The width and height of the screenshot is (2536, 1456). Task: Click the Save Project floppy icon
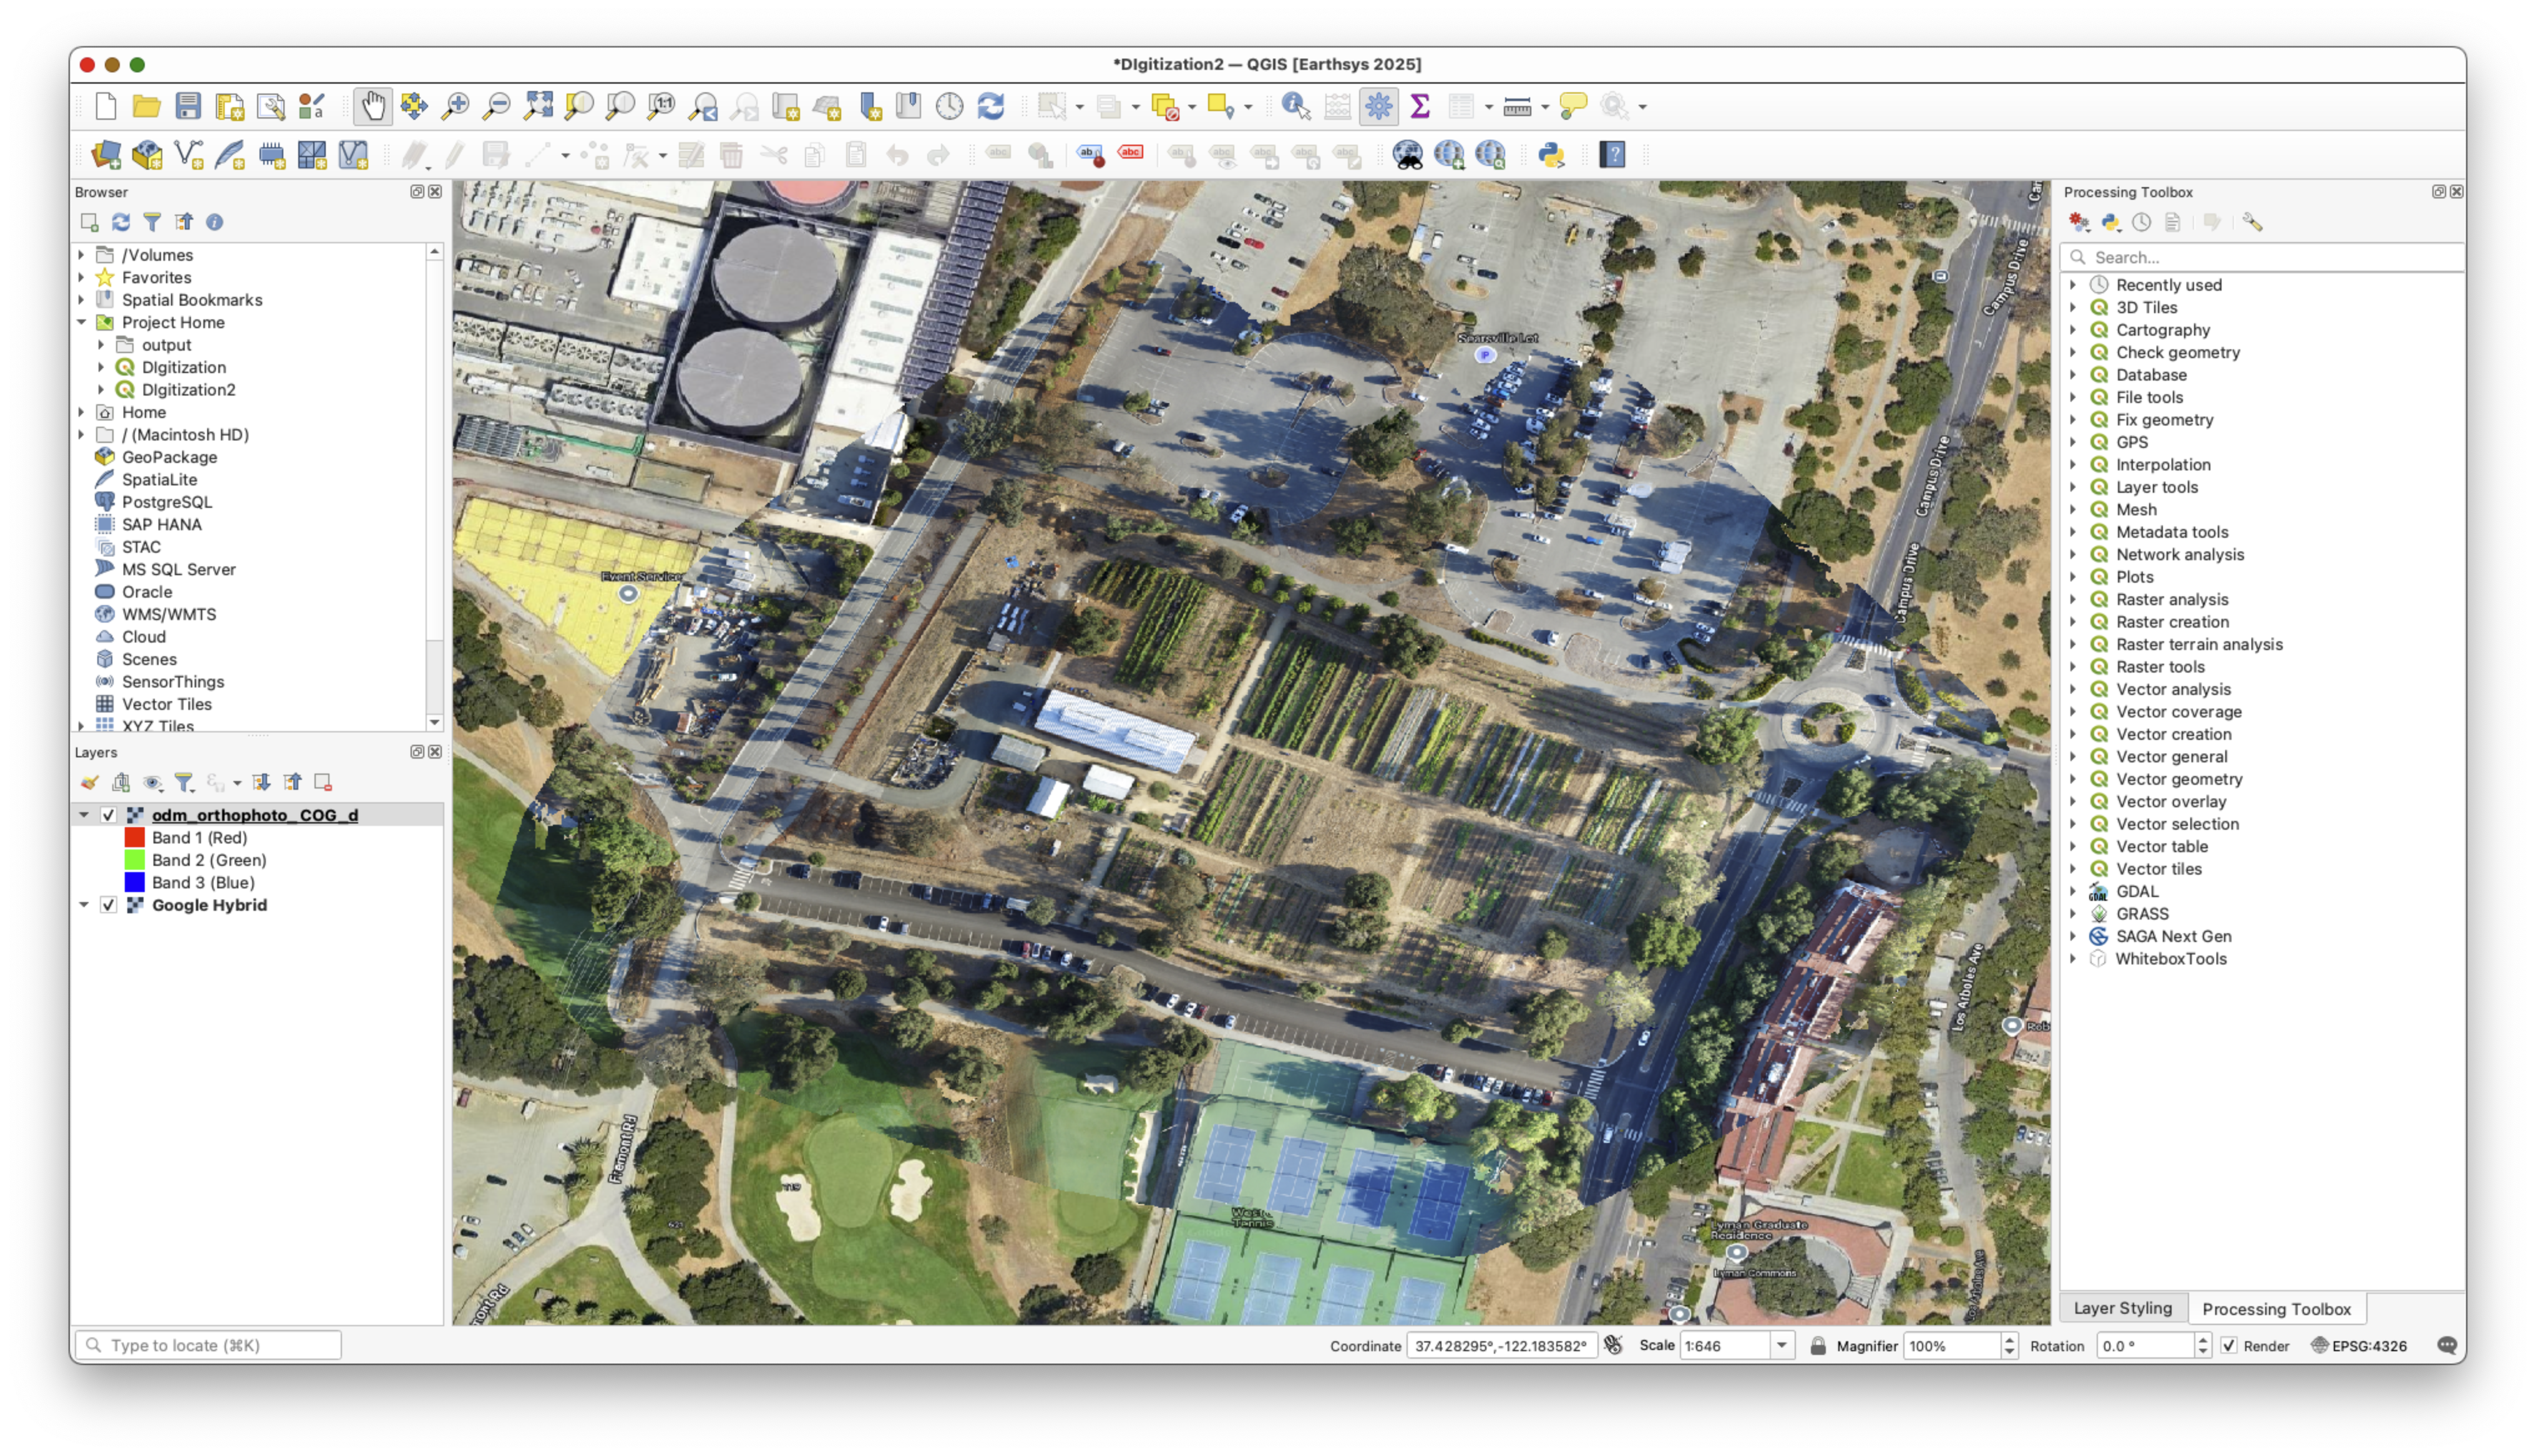click(188, 106)
